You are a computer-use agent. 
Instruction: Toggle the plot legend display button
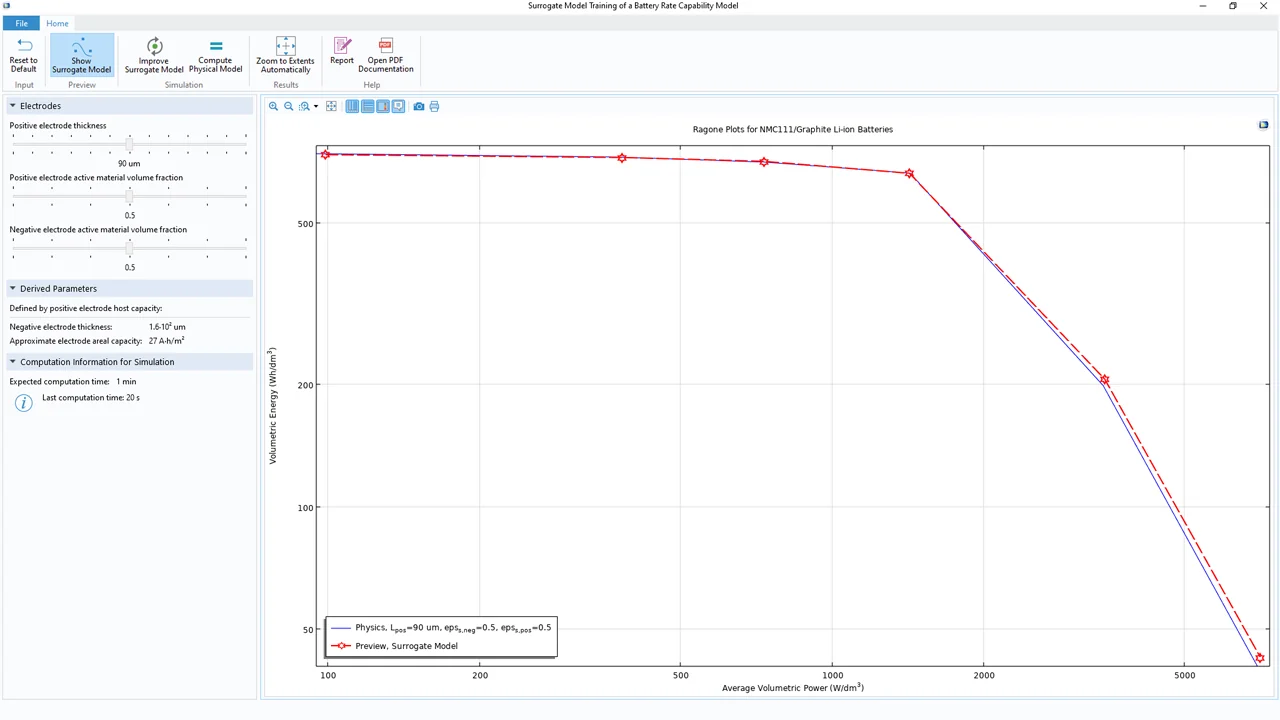coord(398,106)
